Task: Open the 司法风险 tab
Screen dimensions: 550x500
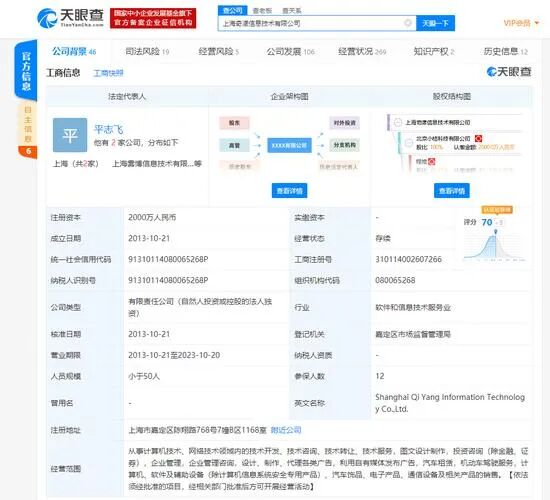Action: click(x=147, y=52)
